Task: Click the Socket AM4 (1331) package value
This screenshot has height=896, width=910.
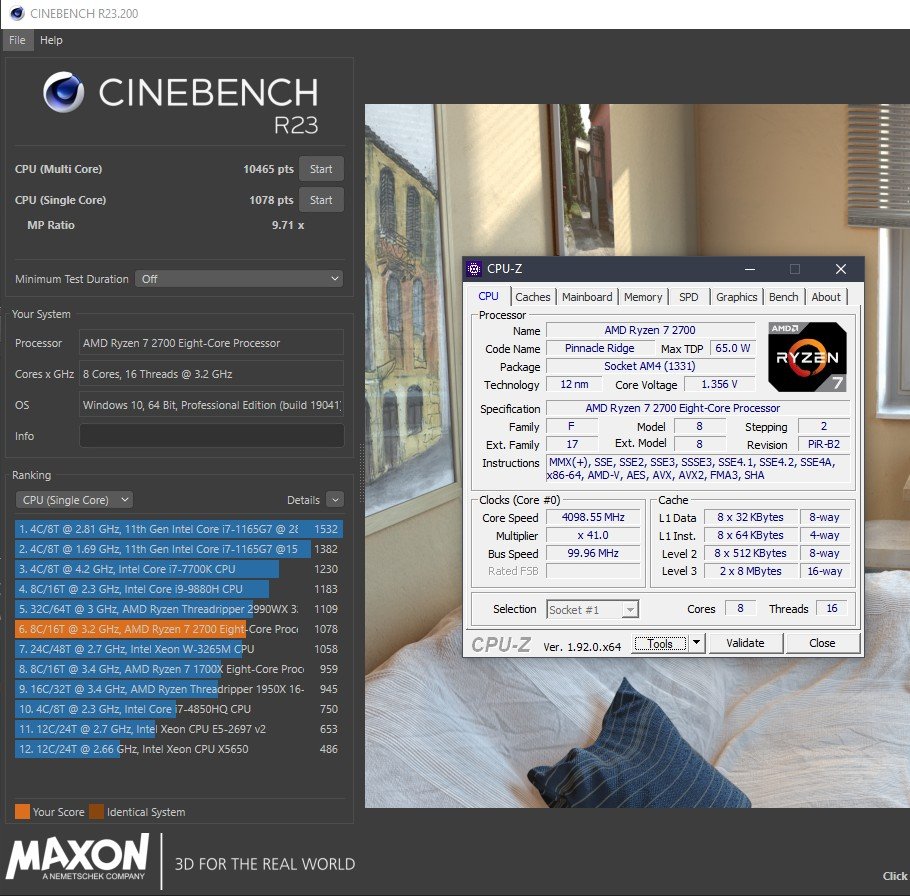Action: [x=650, y=366]
